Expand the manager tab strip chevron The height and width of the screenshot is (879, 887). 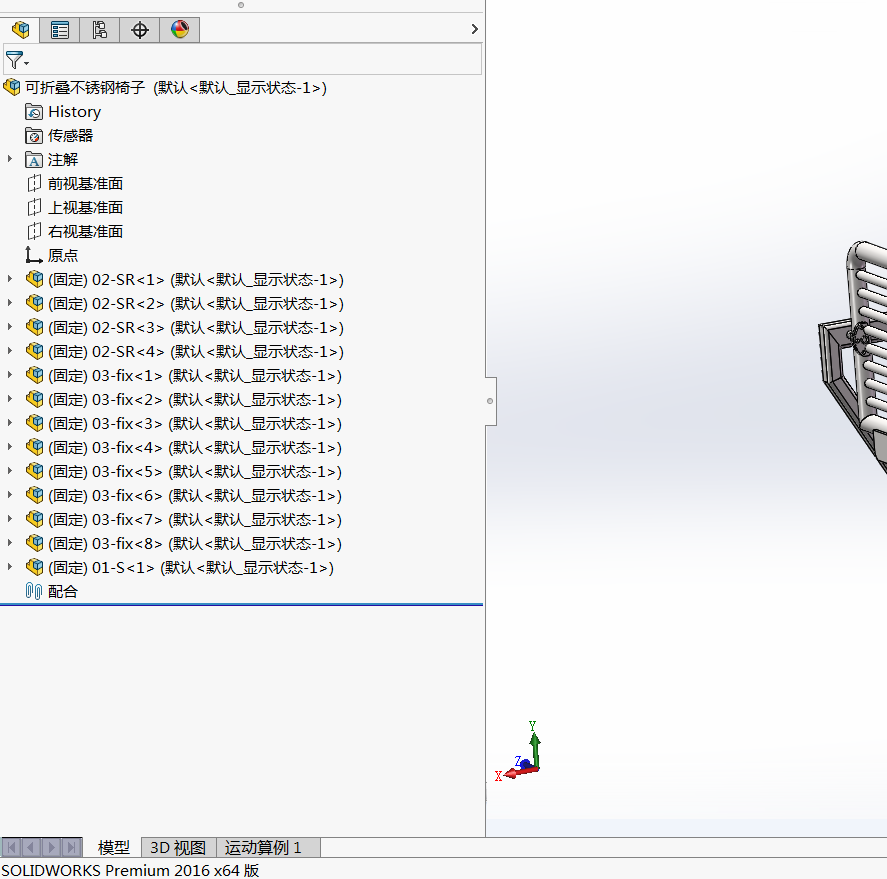click(x=475, y=29)
